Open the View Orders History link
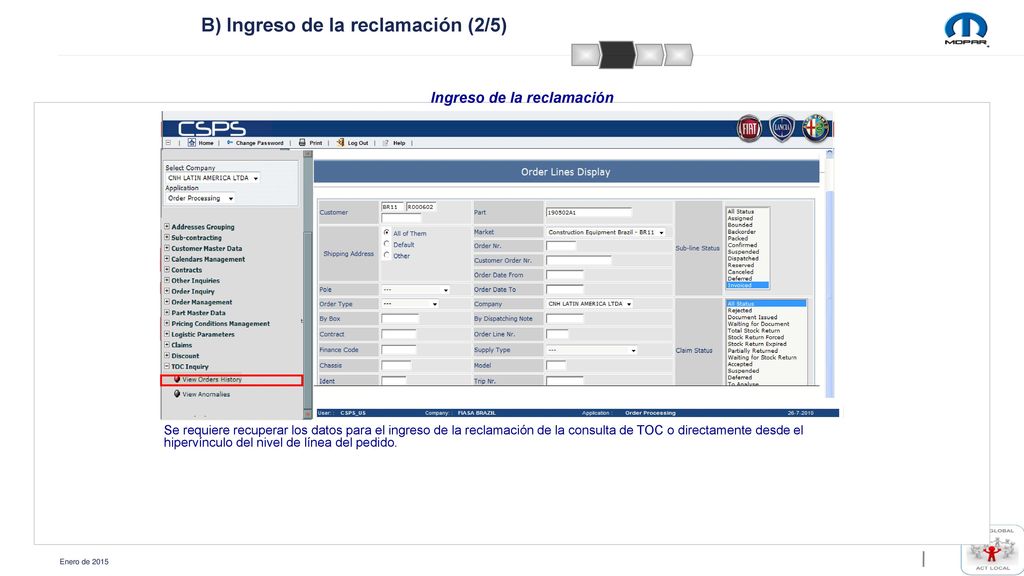1024x576 pixels. click(212, 379)
